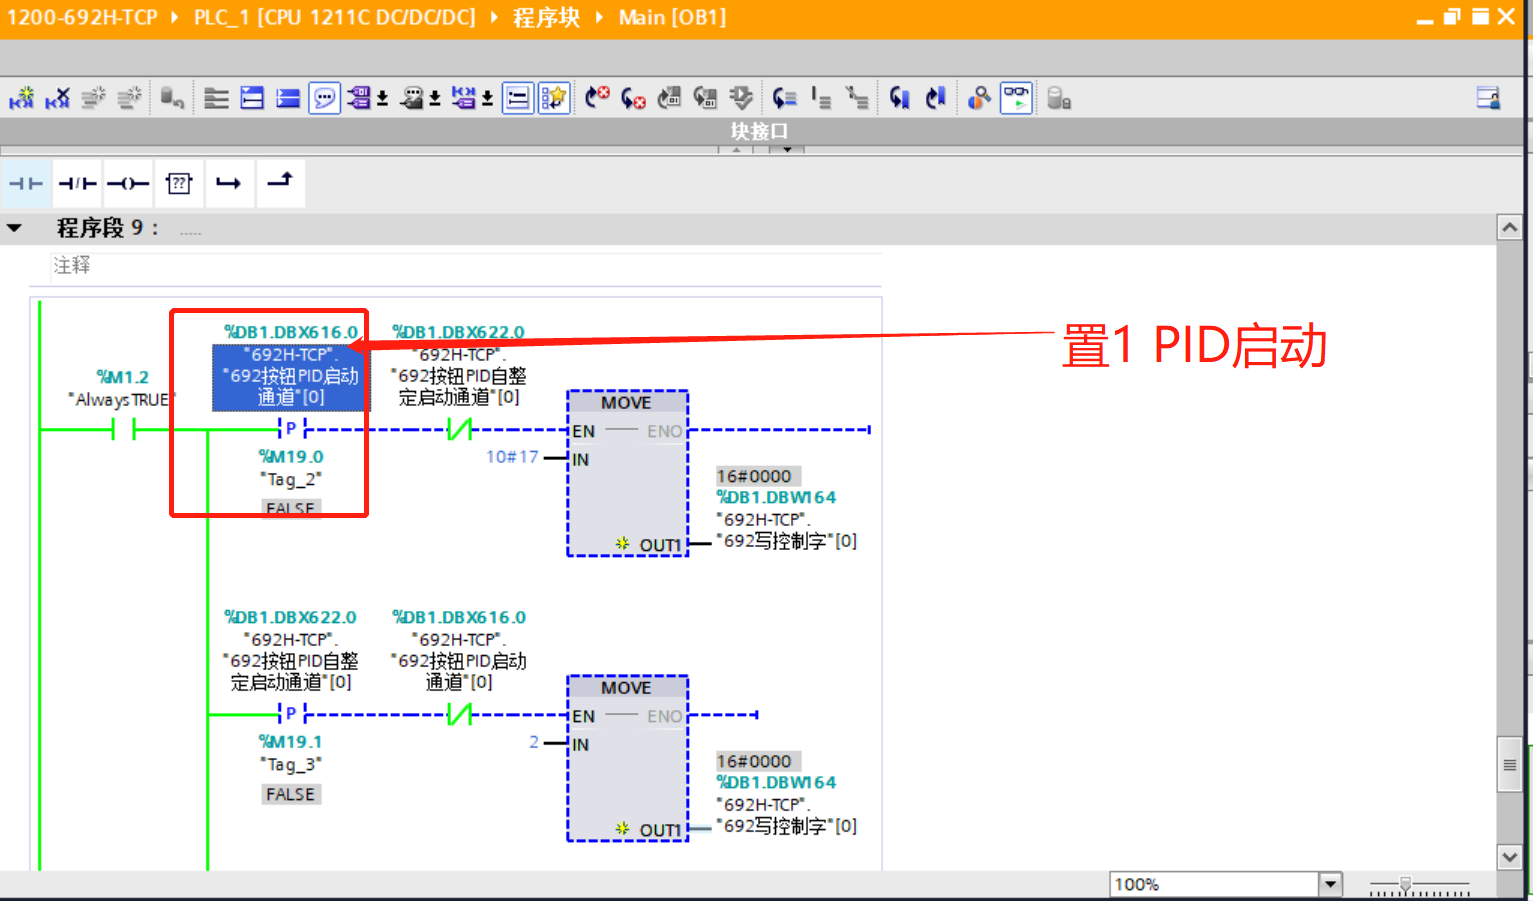Click the 1200-692H-TCP project breadcrumb
The width and height of the screenshot is (1533, 901).
(x=82, y=18)
